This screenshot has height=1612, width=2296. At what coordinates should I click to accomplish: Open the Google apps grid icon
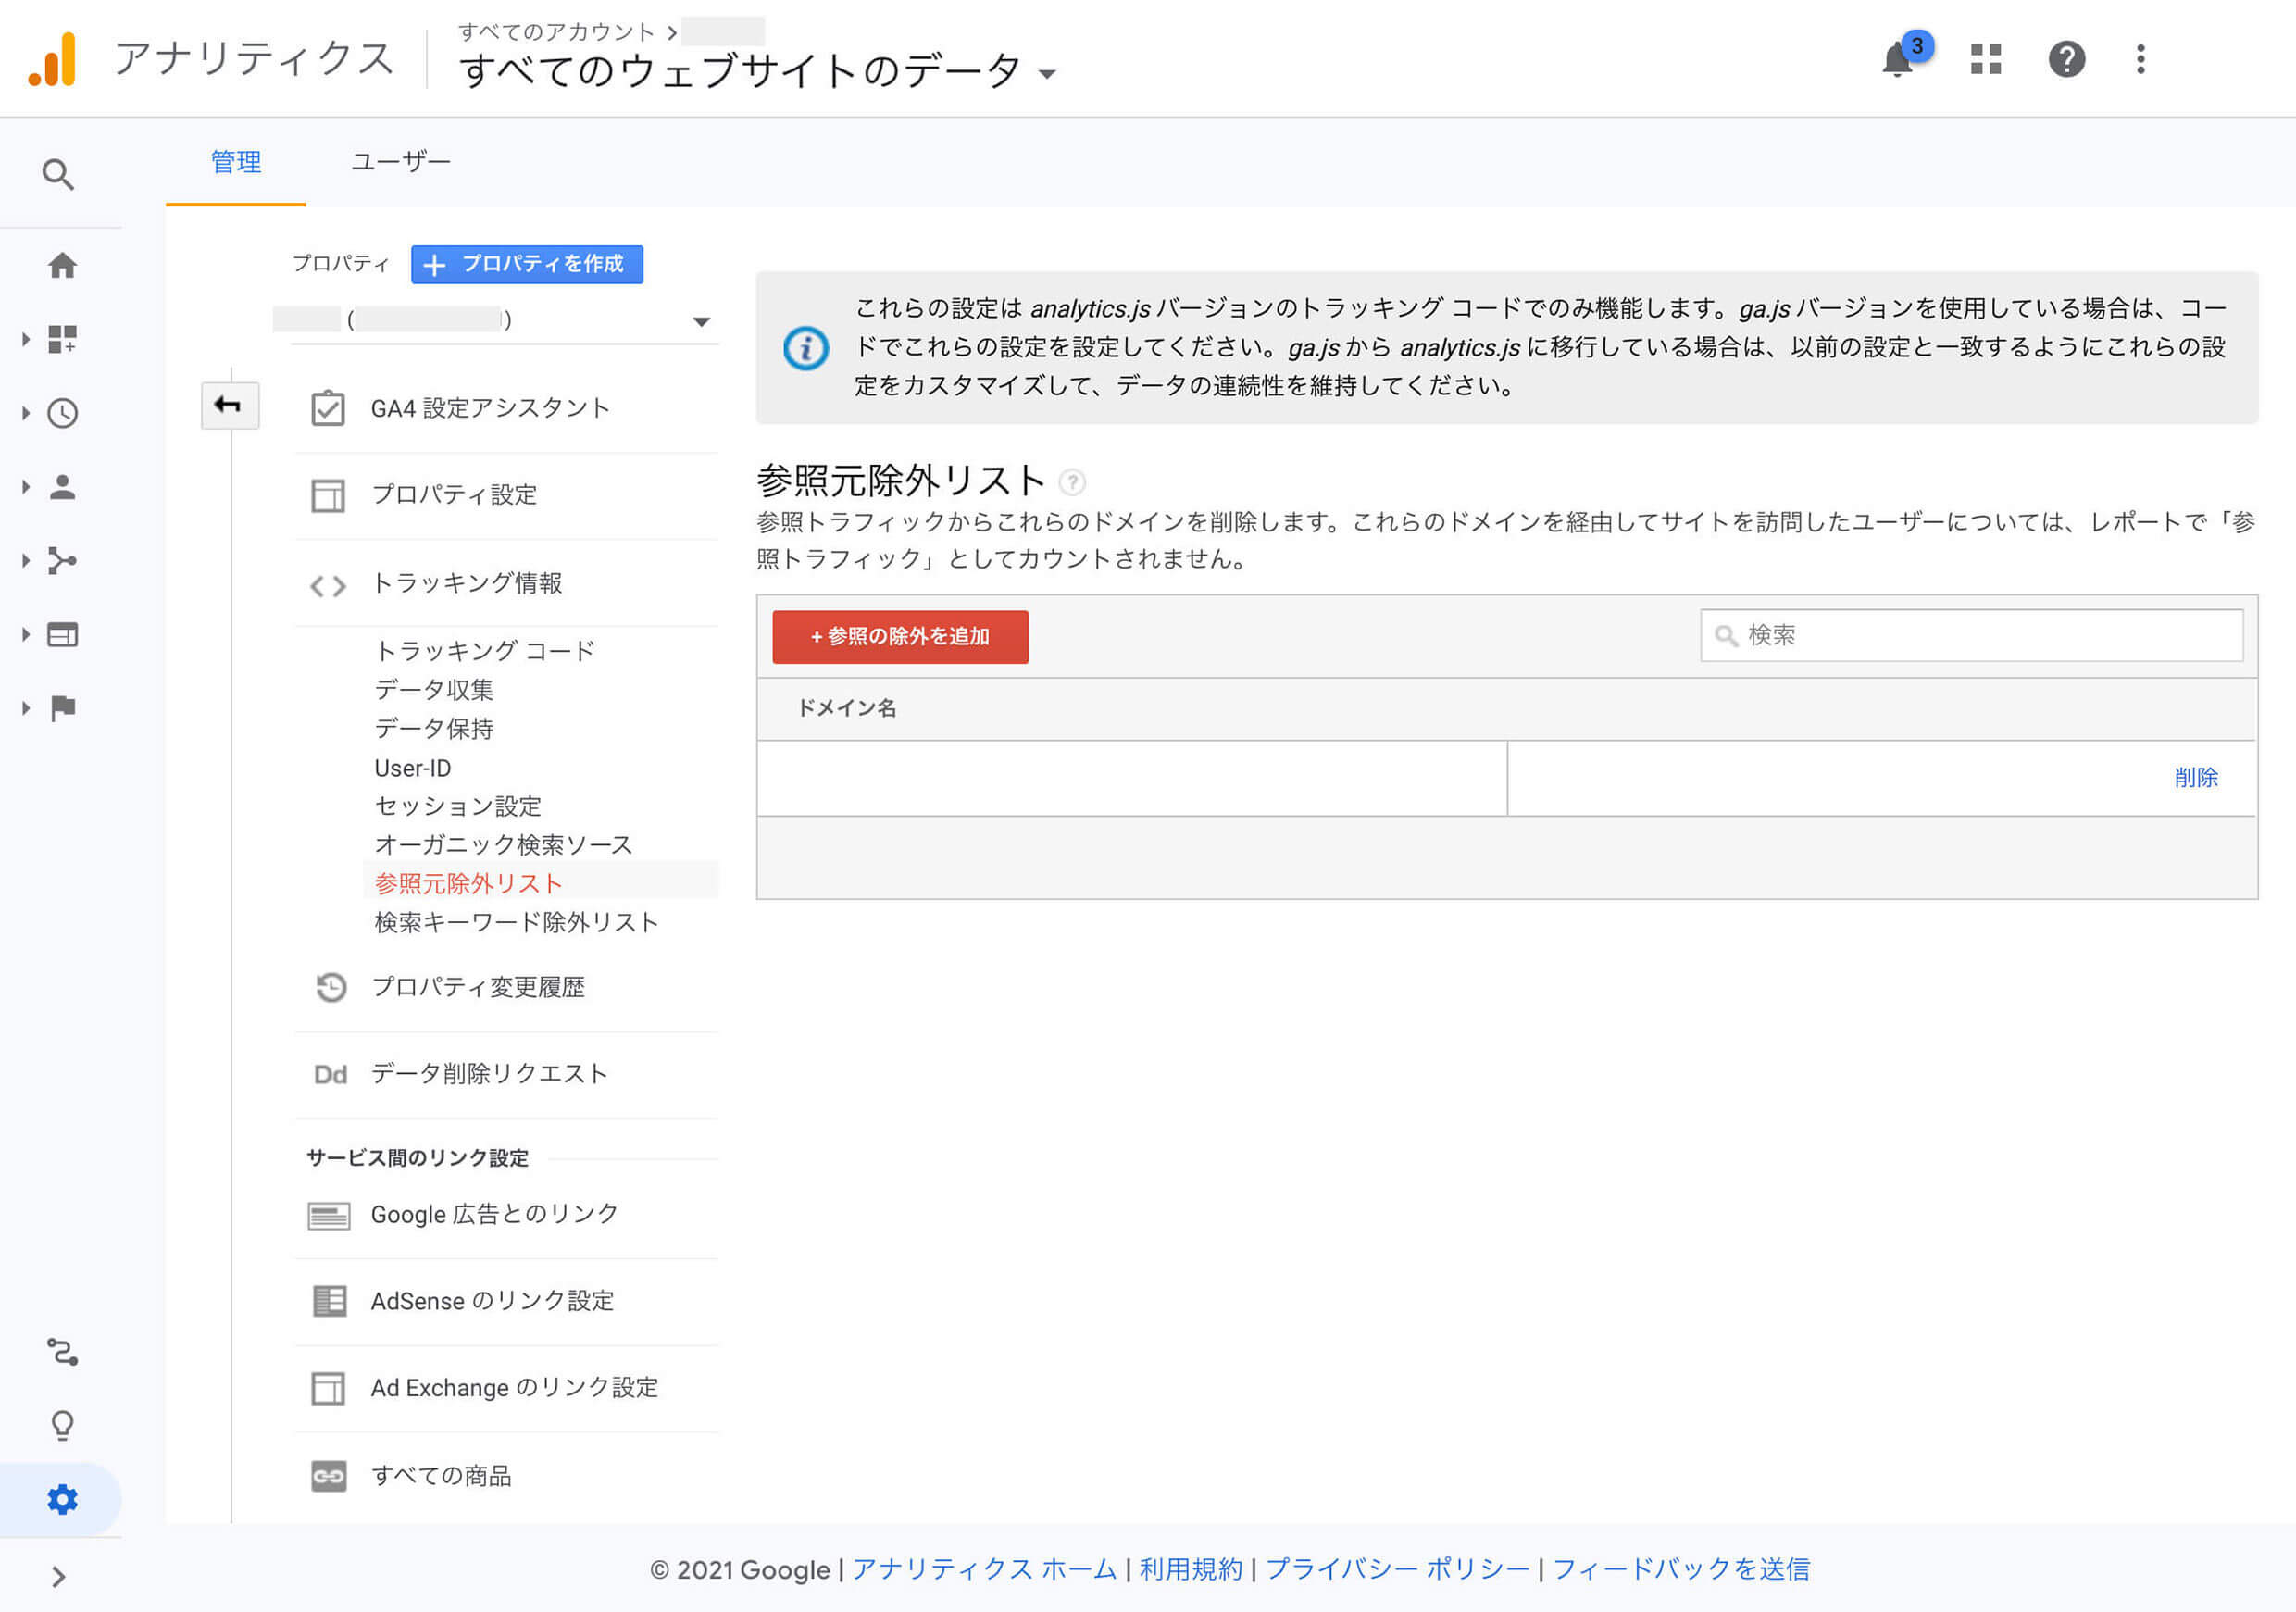(1985, 60)
